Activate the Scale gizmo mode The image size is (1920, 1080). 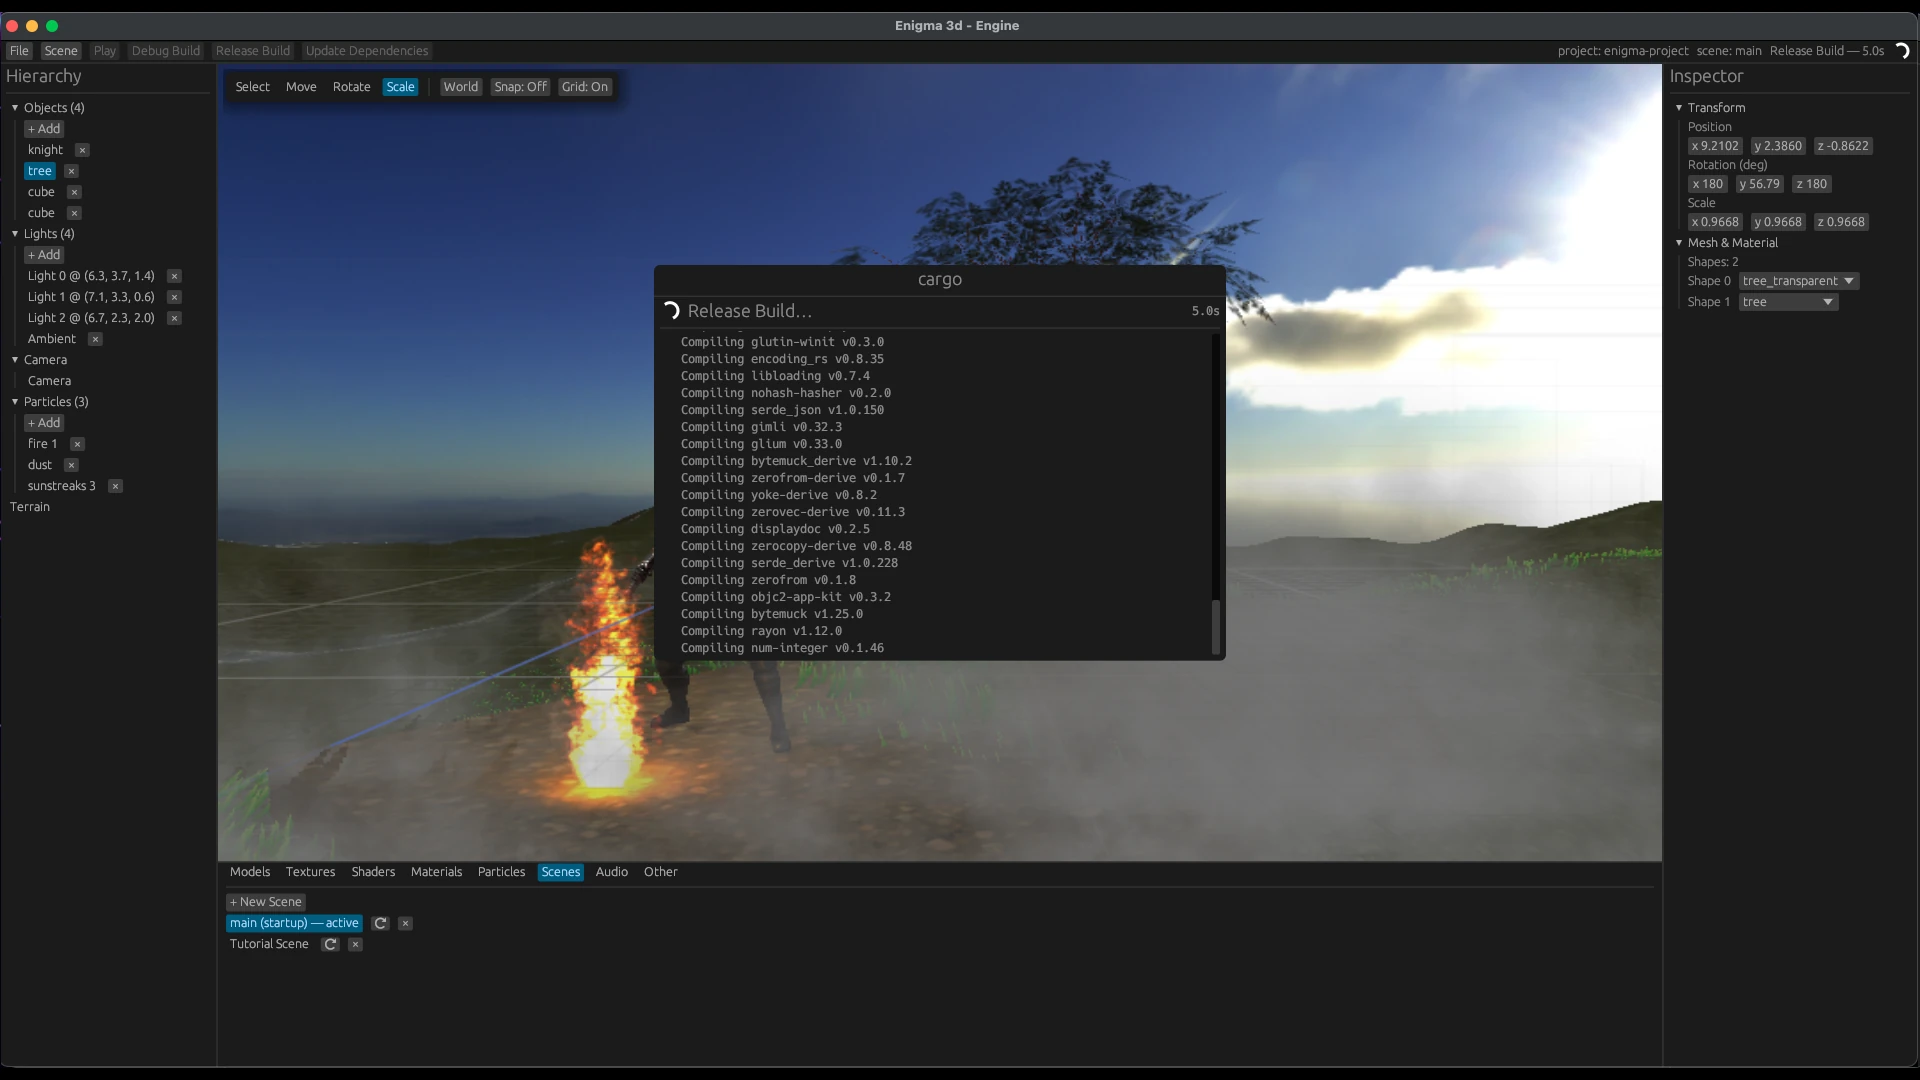pos(400,87)
